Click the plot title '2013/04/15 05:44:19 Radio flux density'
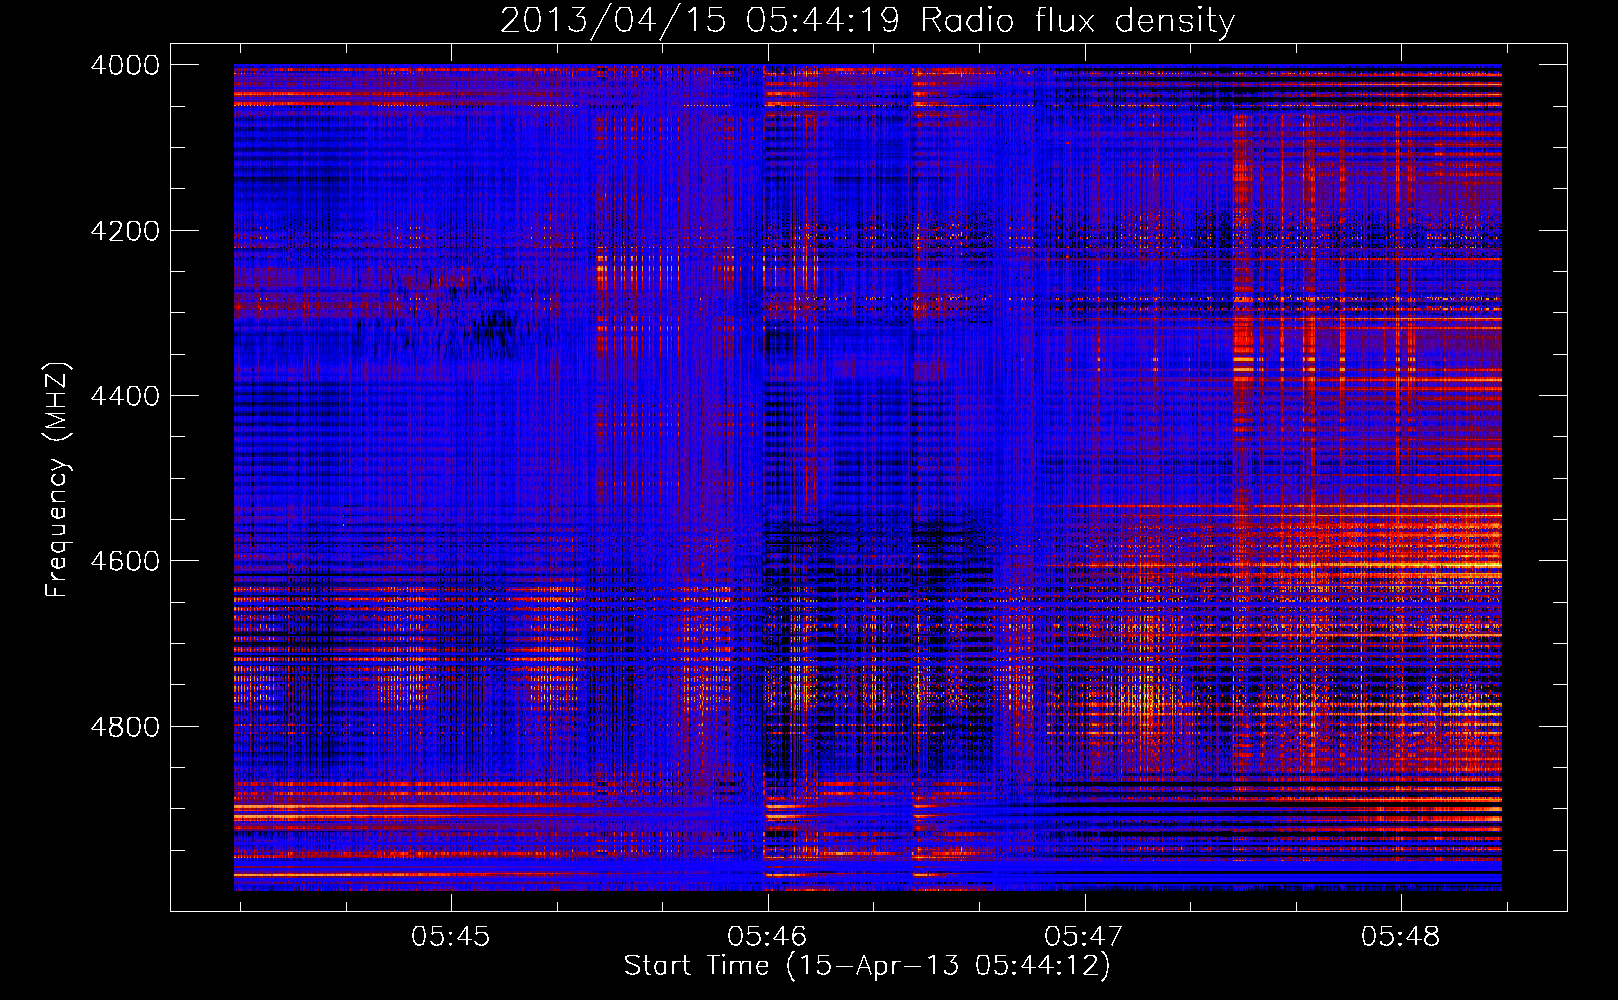Image resolution: width=1618 pixels, height=1000 pixels. [x=867, y=21]
